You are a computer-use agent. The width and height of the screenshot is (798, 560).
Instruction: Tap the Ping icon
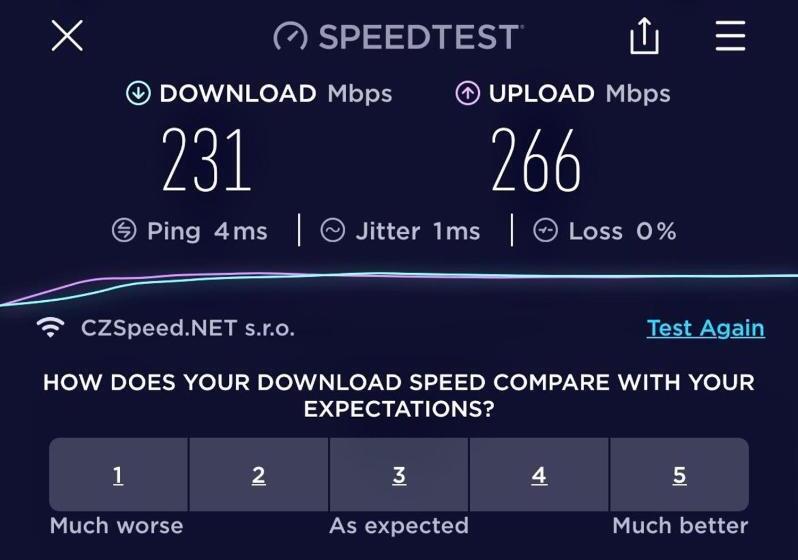click(x=124, y=230)
